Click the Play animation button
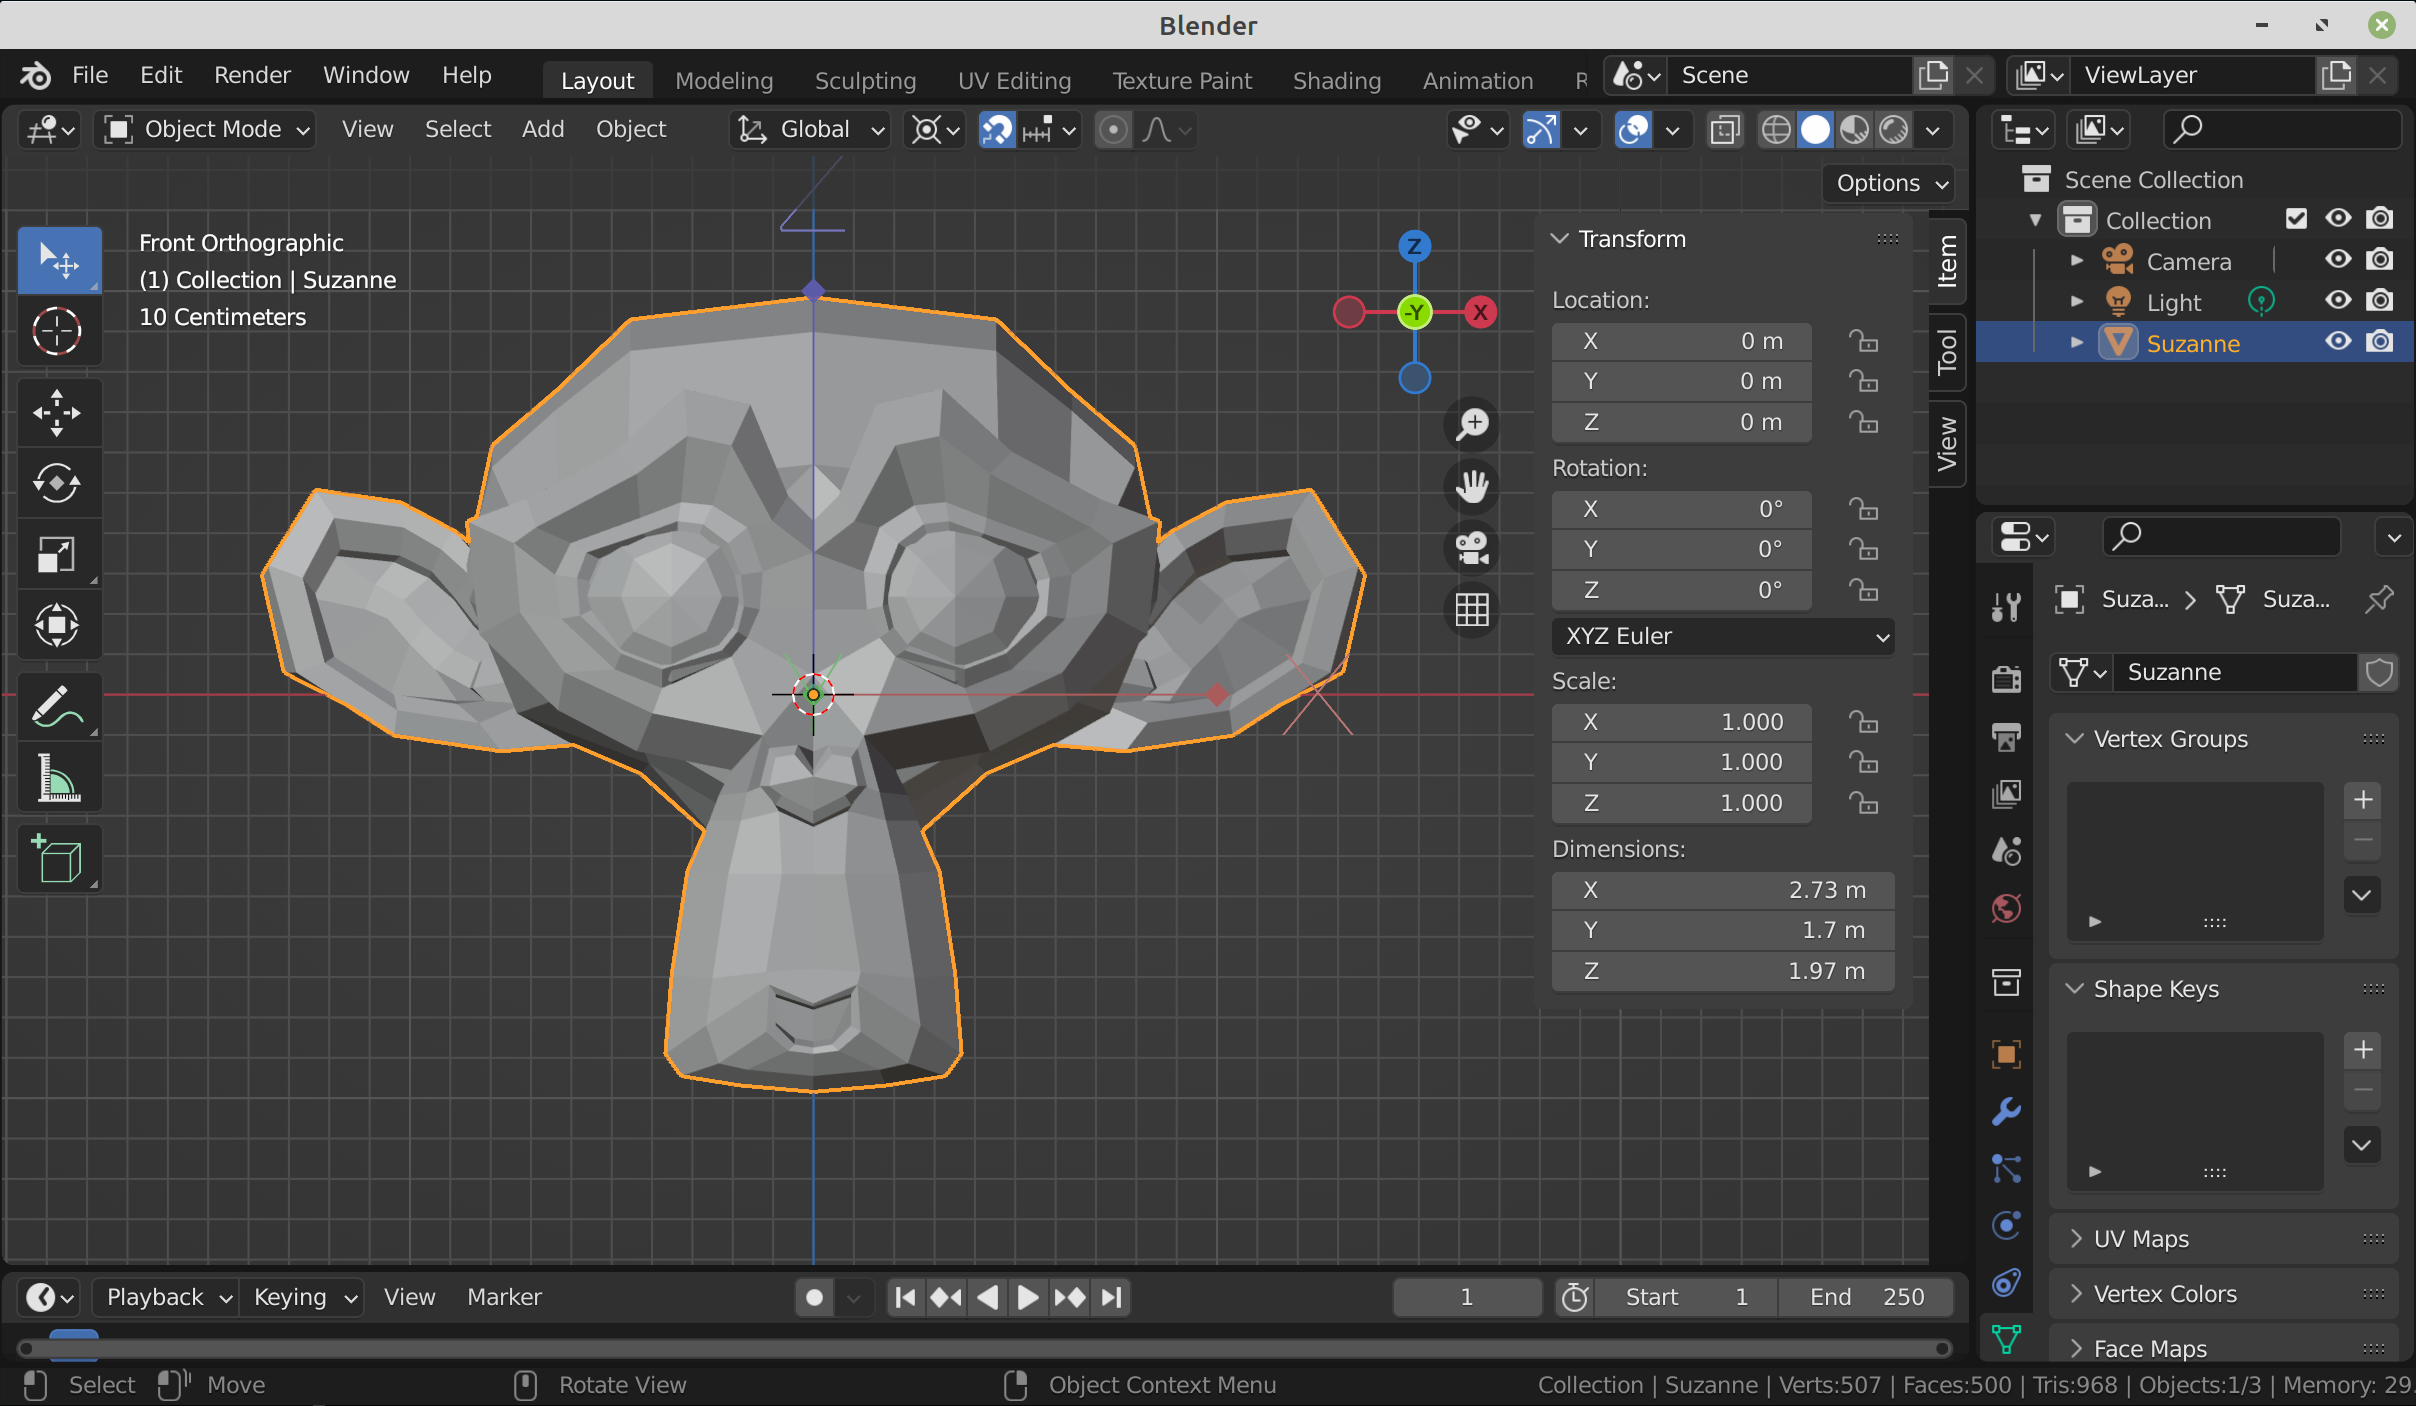This screenshot has height=1406, width=2416. coord(1027,1297)
